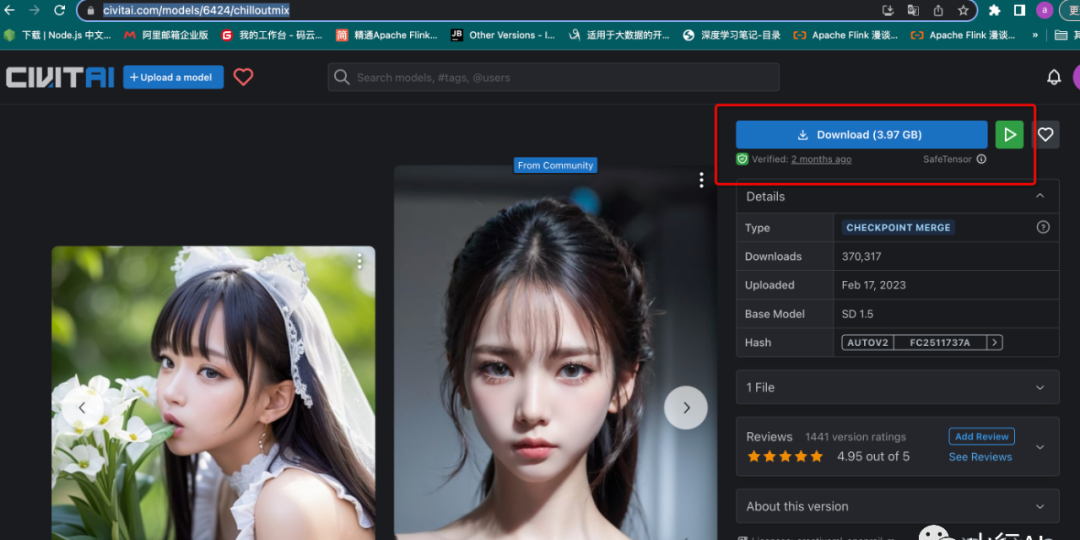Click the Uploaded date Feb 17, 2023

(x=873, y=285)
